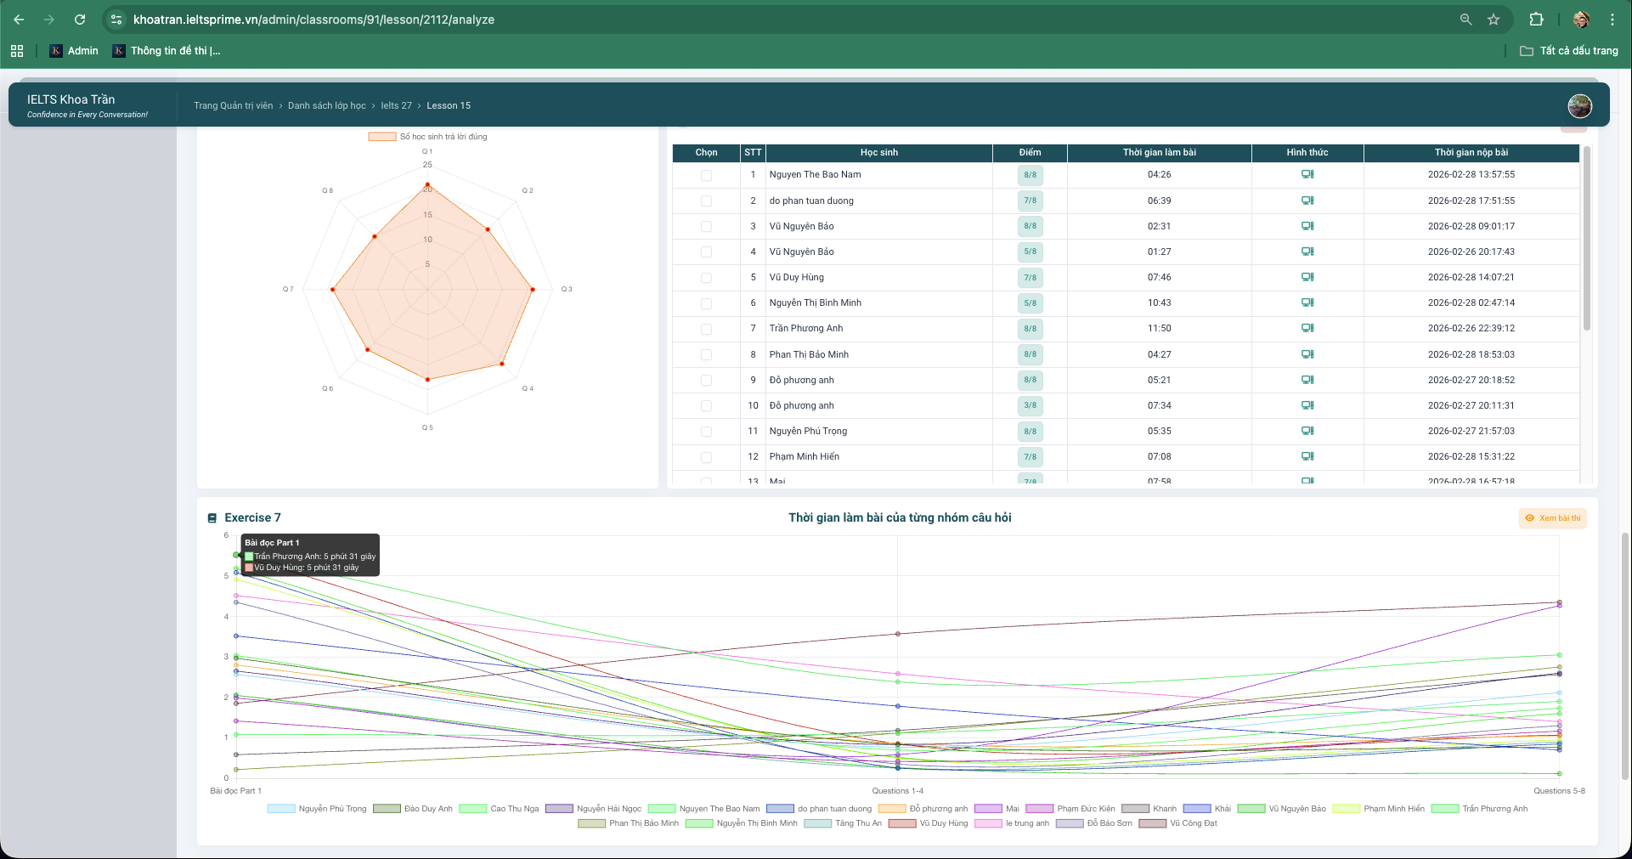Click the browser back arrow

coord(19,19)
